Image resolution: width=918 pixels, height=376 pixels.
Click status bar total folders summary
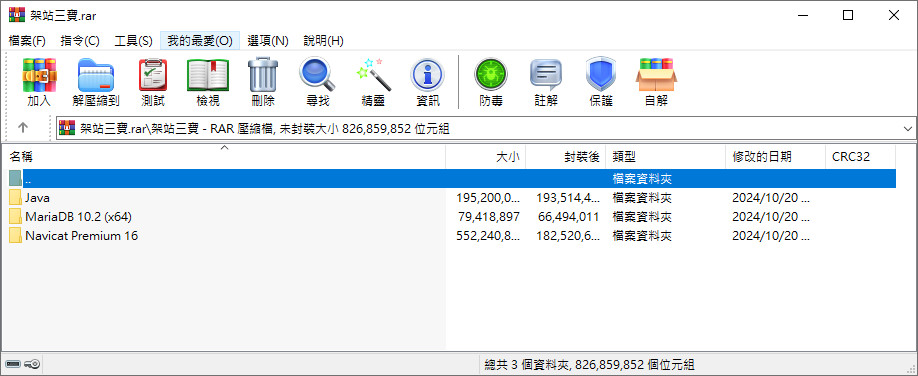(x=590, y=365)
